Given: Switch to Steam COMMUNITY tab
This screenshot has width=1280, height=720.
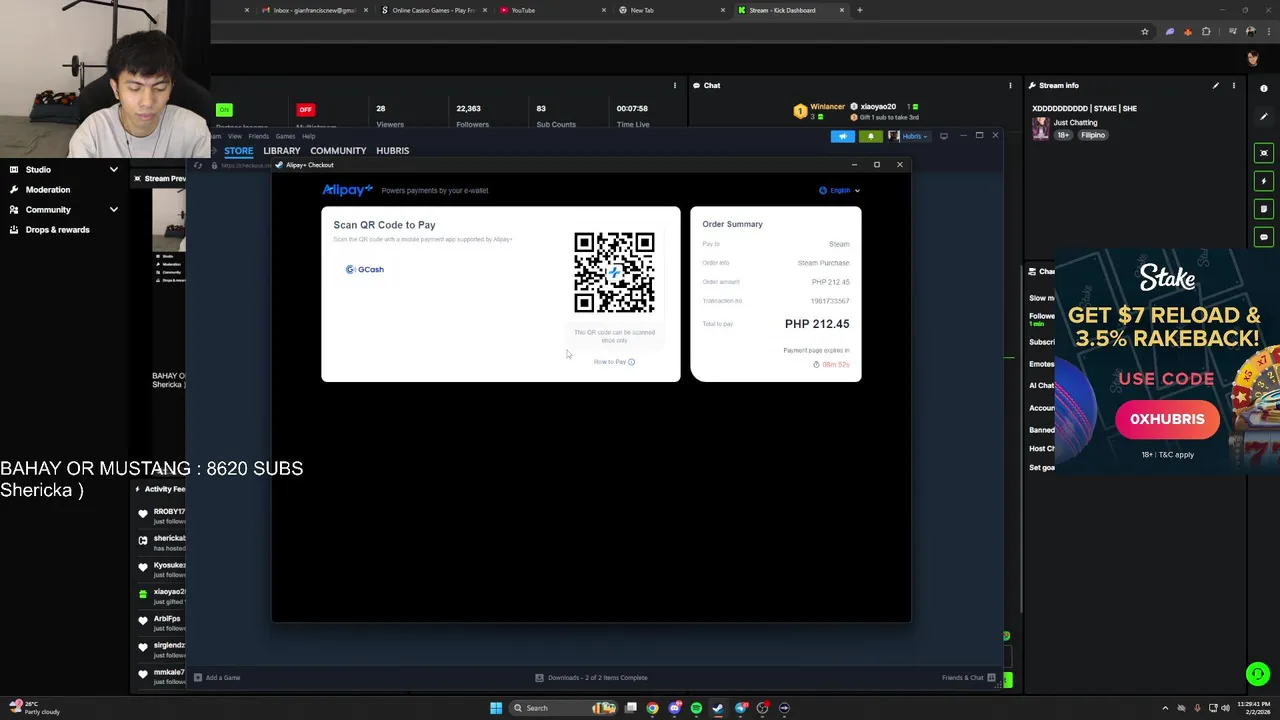Looking at the screenshot, I should [338, 151].
